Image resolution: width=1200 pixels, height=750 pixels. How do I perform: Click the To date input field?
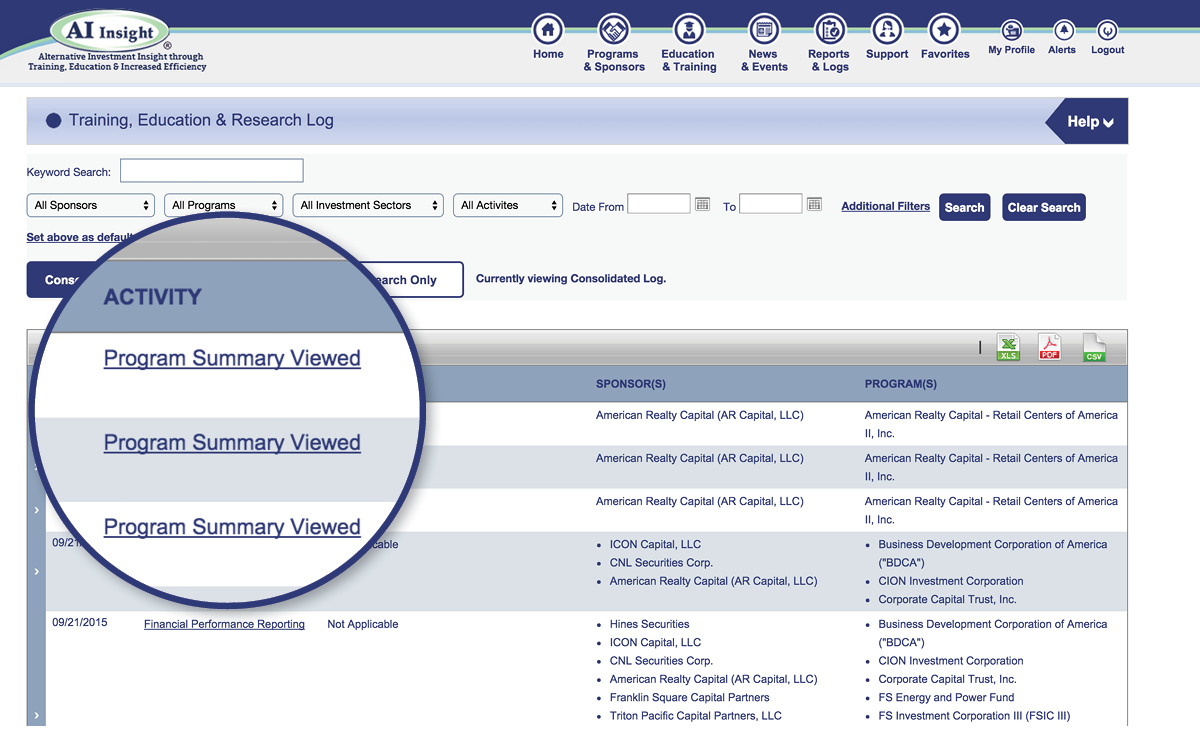click(771, 204)
